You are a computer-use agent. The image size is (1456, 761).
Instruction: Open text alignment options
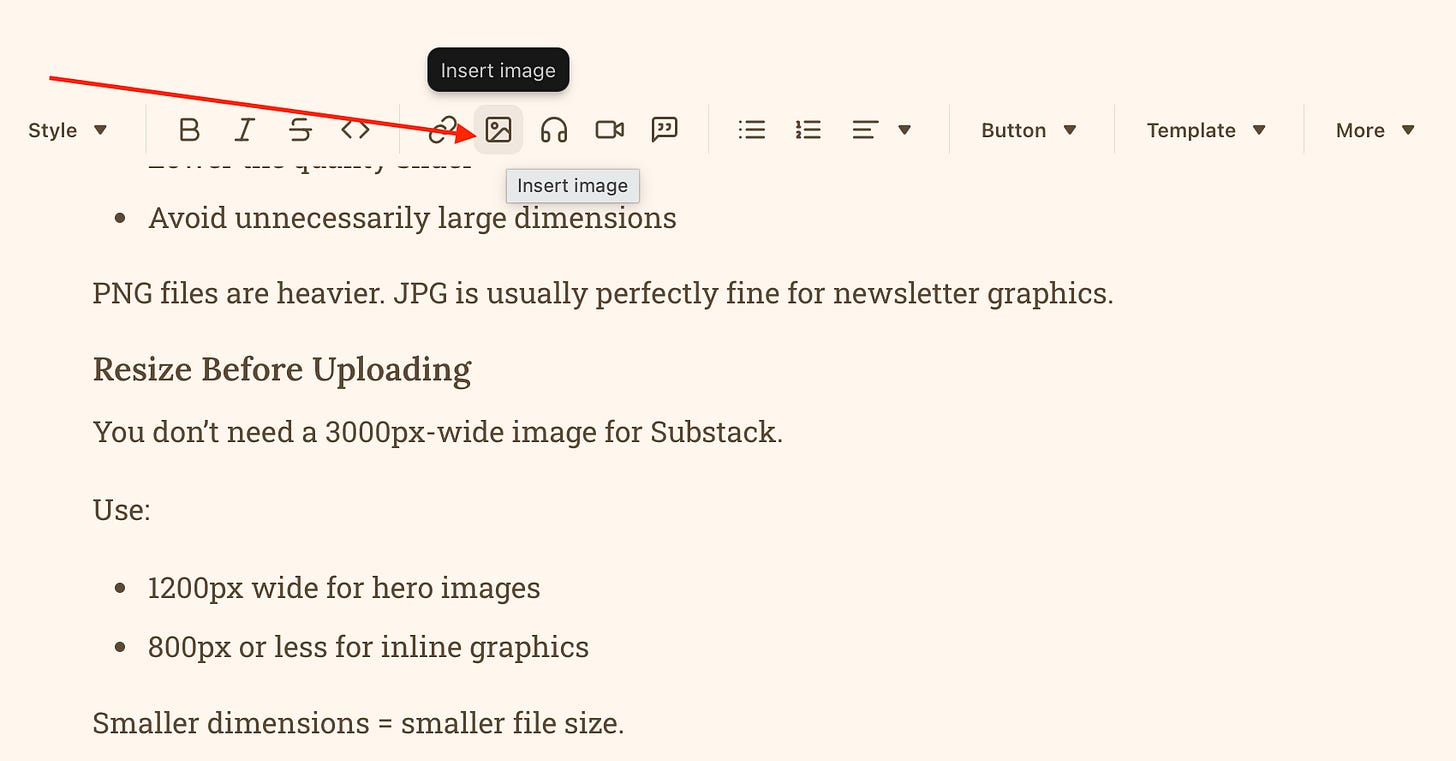point(881,130)
